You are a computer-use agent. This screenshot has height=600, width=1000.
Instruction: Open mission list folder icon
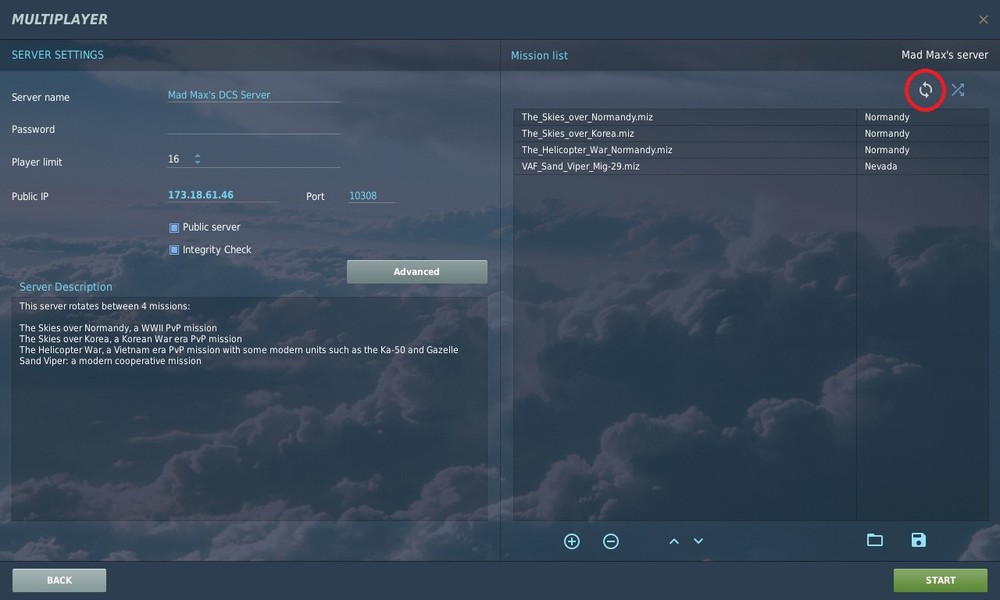(874, 540)
